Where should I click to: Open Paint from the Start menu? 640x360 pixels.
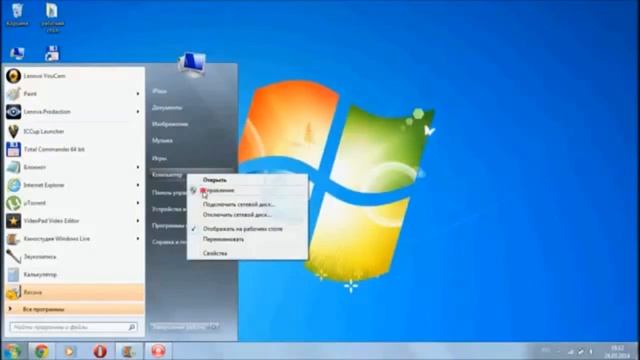[x=74, y=94]
